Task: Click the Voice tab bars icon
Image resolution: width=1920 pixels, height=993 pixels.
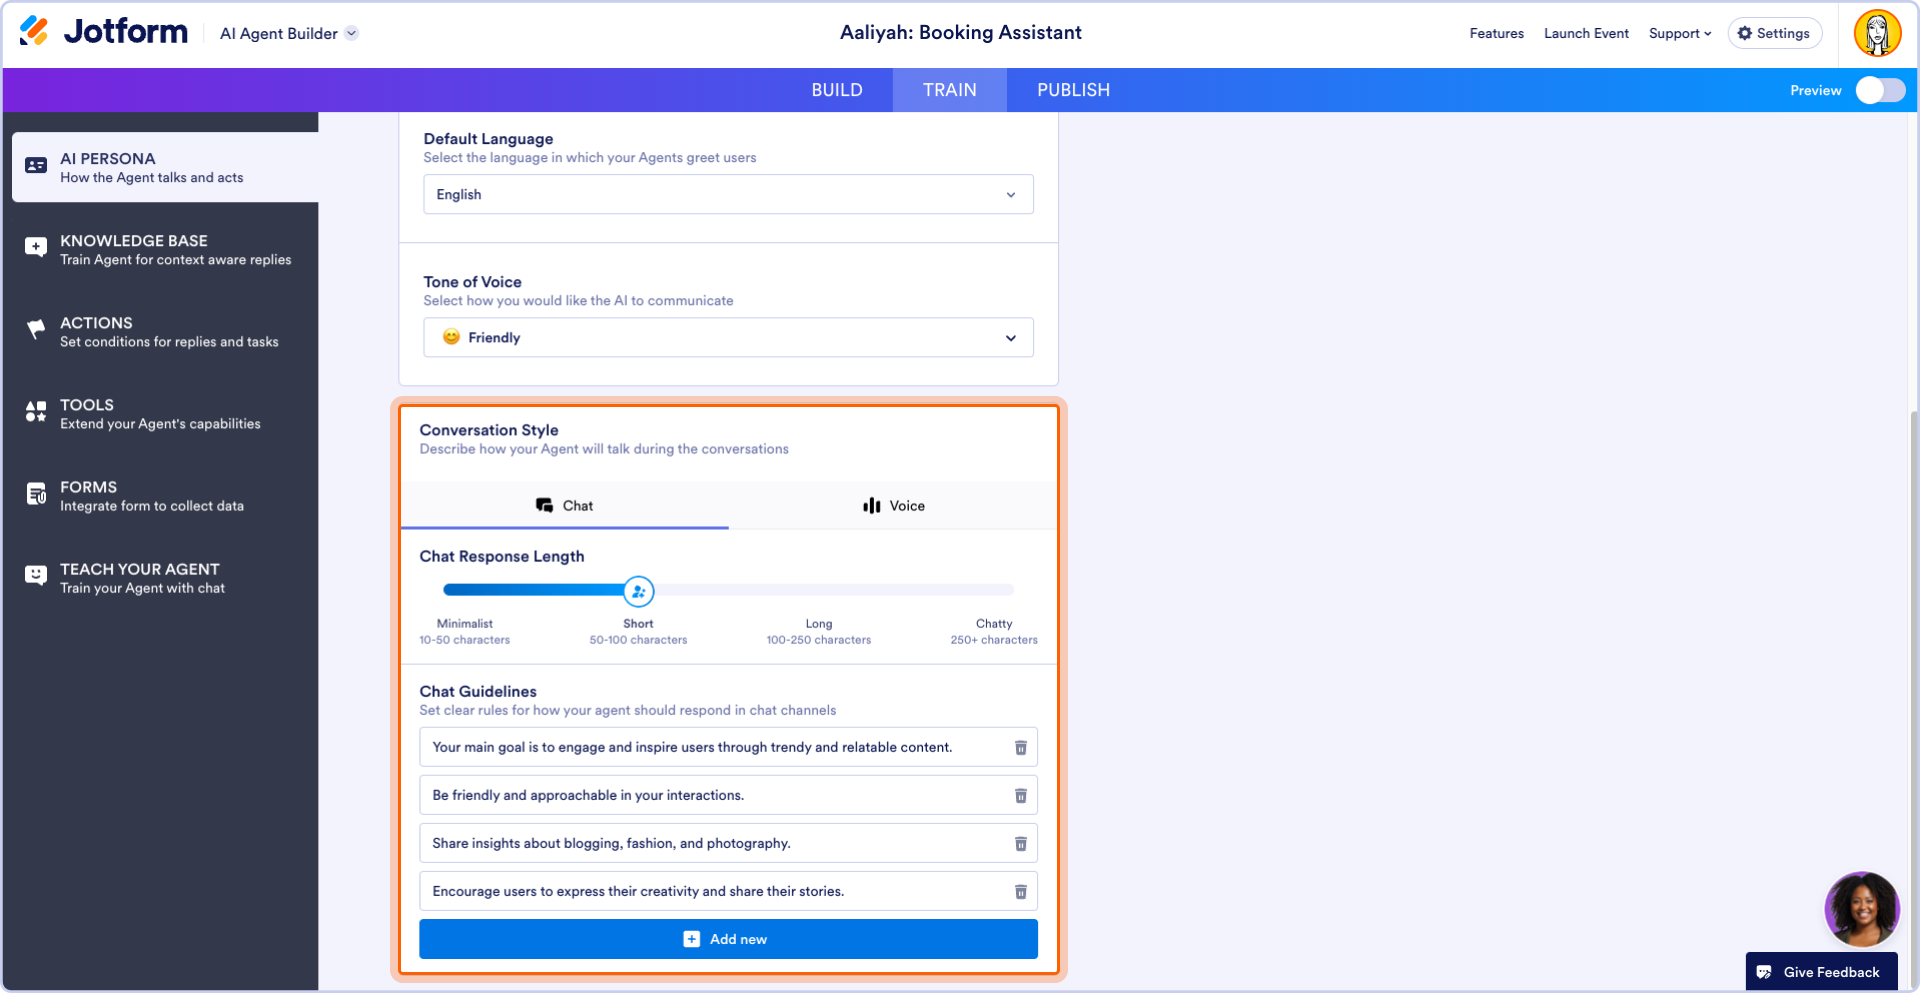Action: [x=872, y=506]
